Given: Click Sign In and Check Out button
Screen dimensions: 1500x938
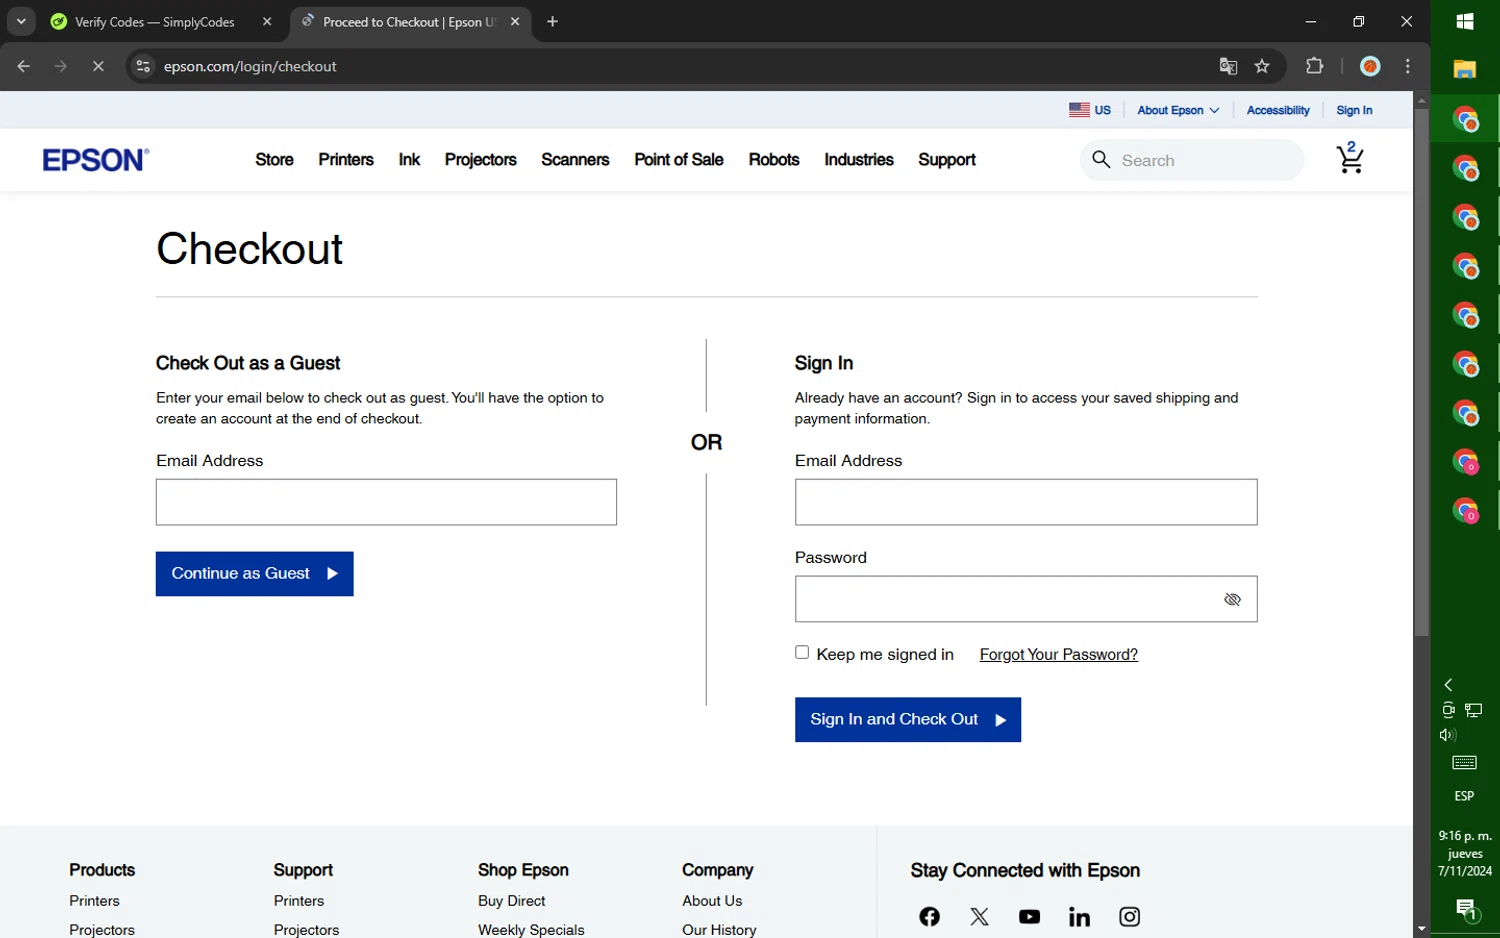Looking at the screenshot, I should (908, 720).
